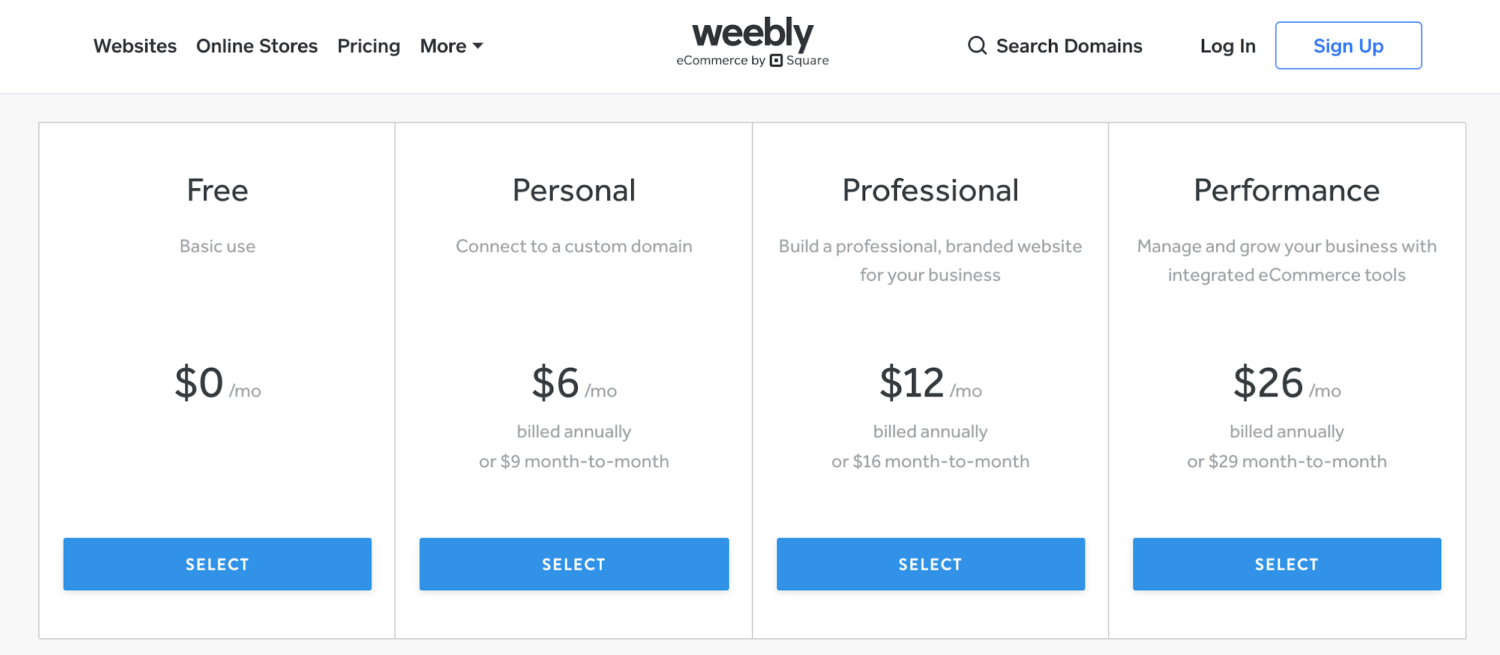Screen dimensions: 1500x655
Task: Click the More dropdown arrow
Action: pos(478,46)
